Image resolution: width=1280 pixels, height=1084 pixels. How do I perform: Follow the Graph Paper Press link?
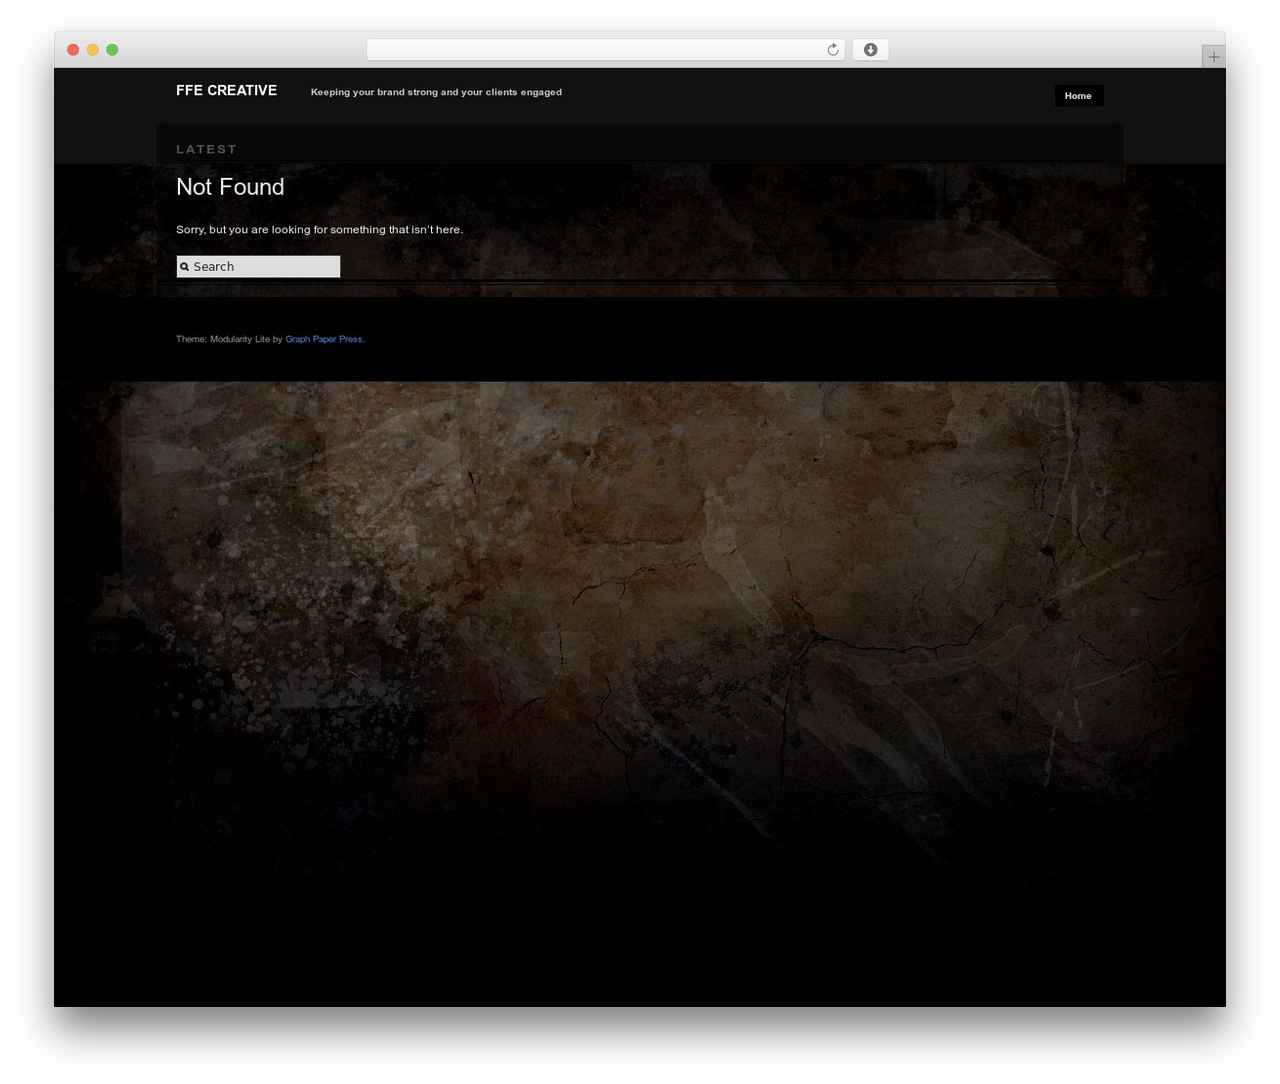(324, 339)
